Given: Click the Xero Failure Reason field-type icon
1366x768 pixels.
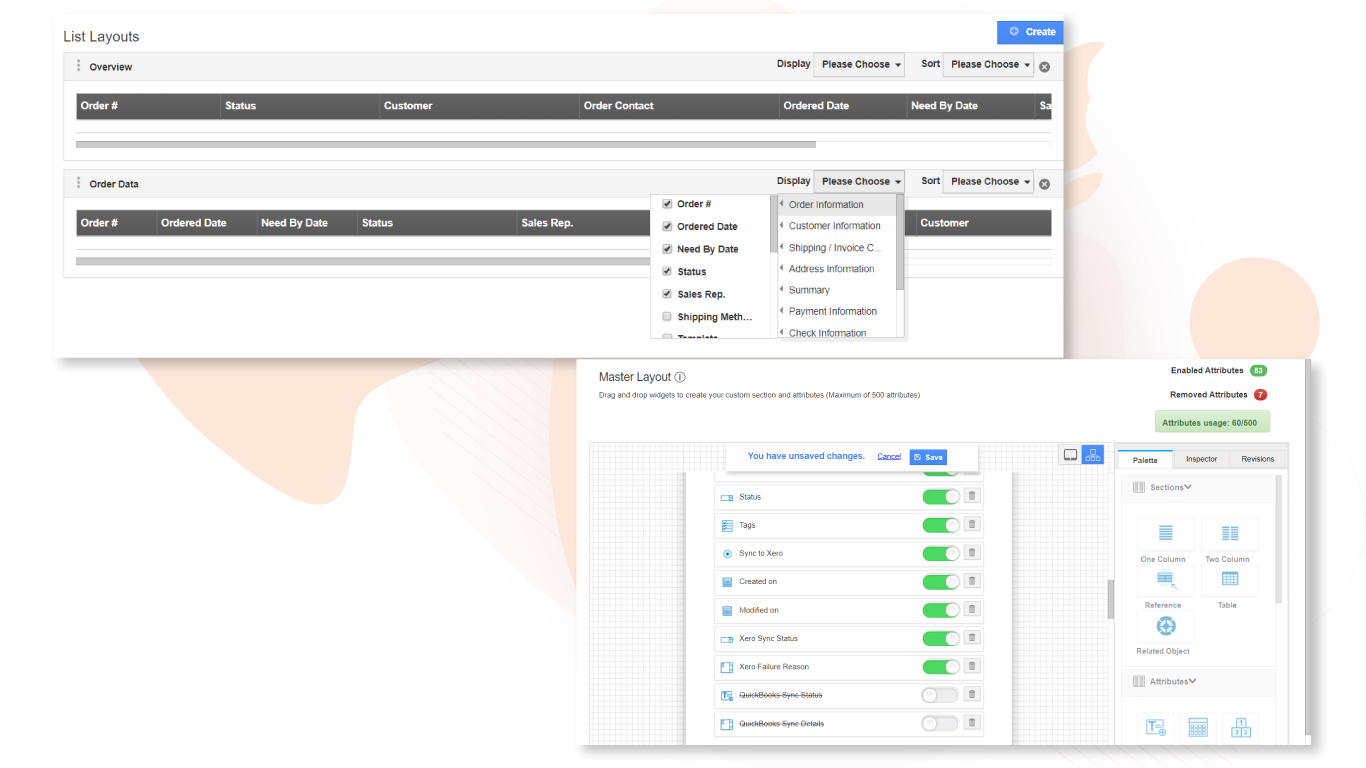Looking at the screenshot, I should click(727, 667).
